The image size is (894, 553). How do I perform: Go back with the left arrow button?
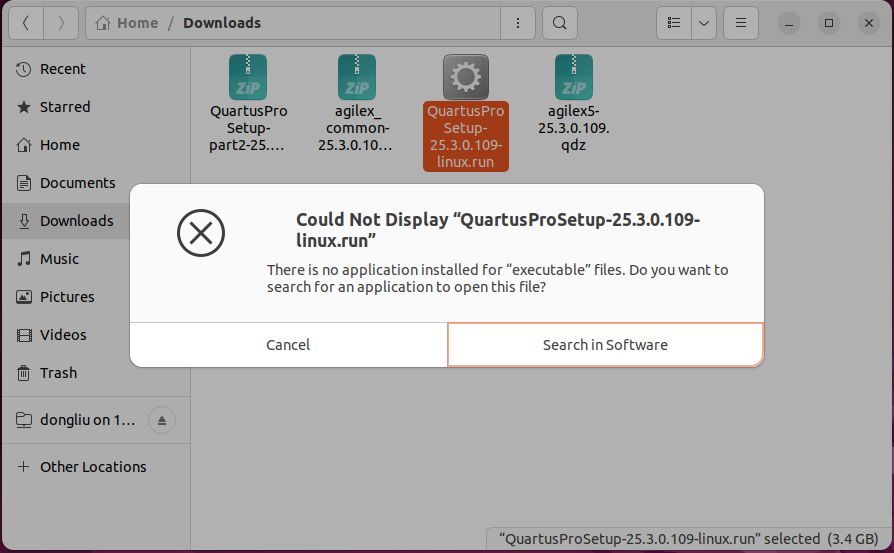(x=26, y=23)
